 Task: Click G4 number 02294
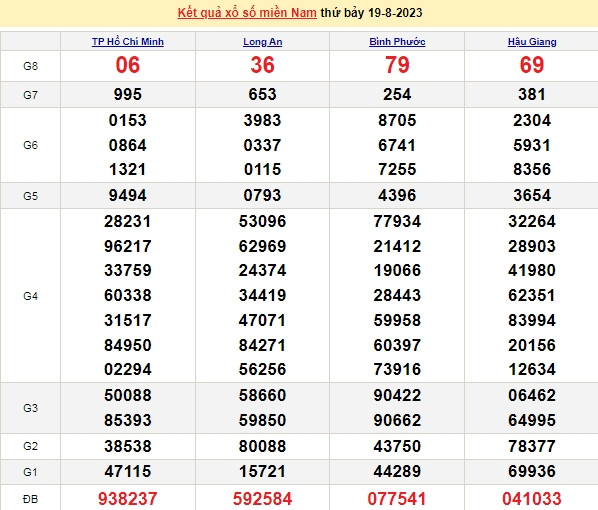(128, 369)
